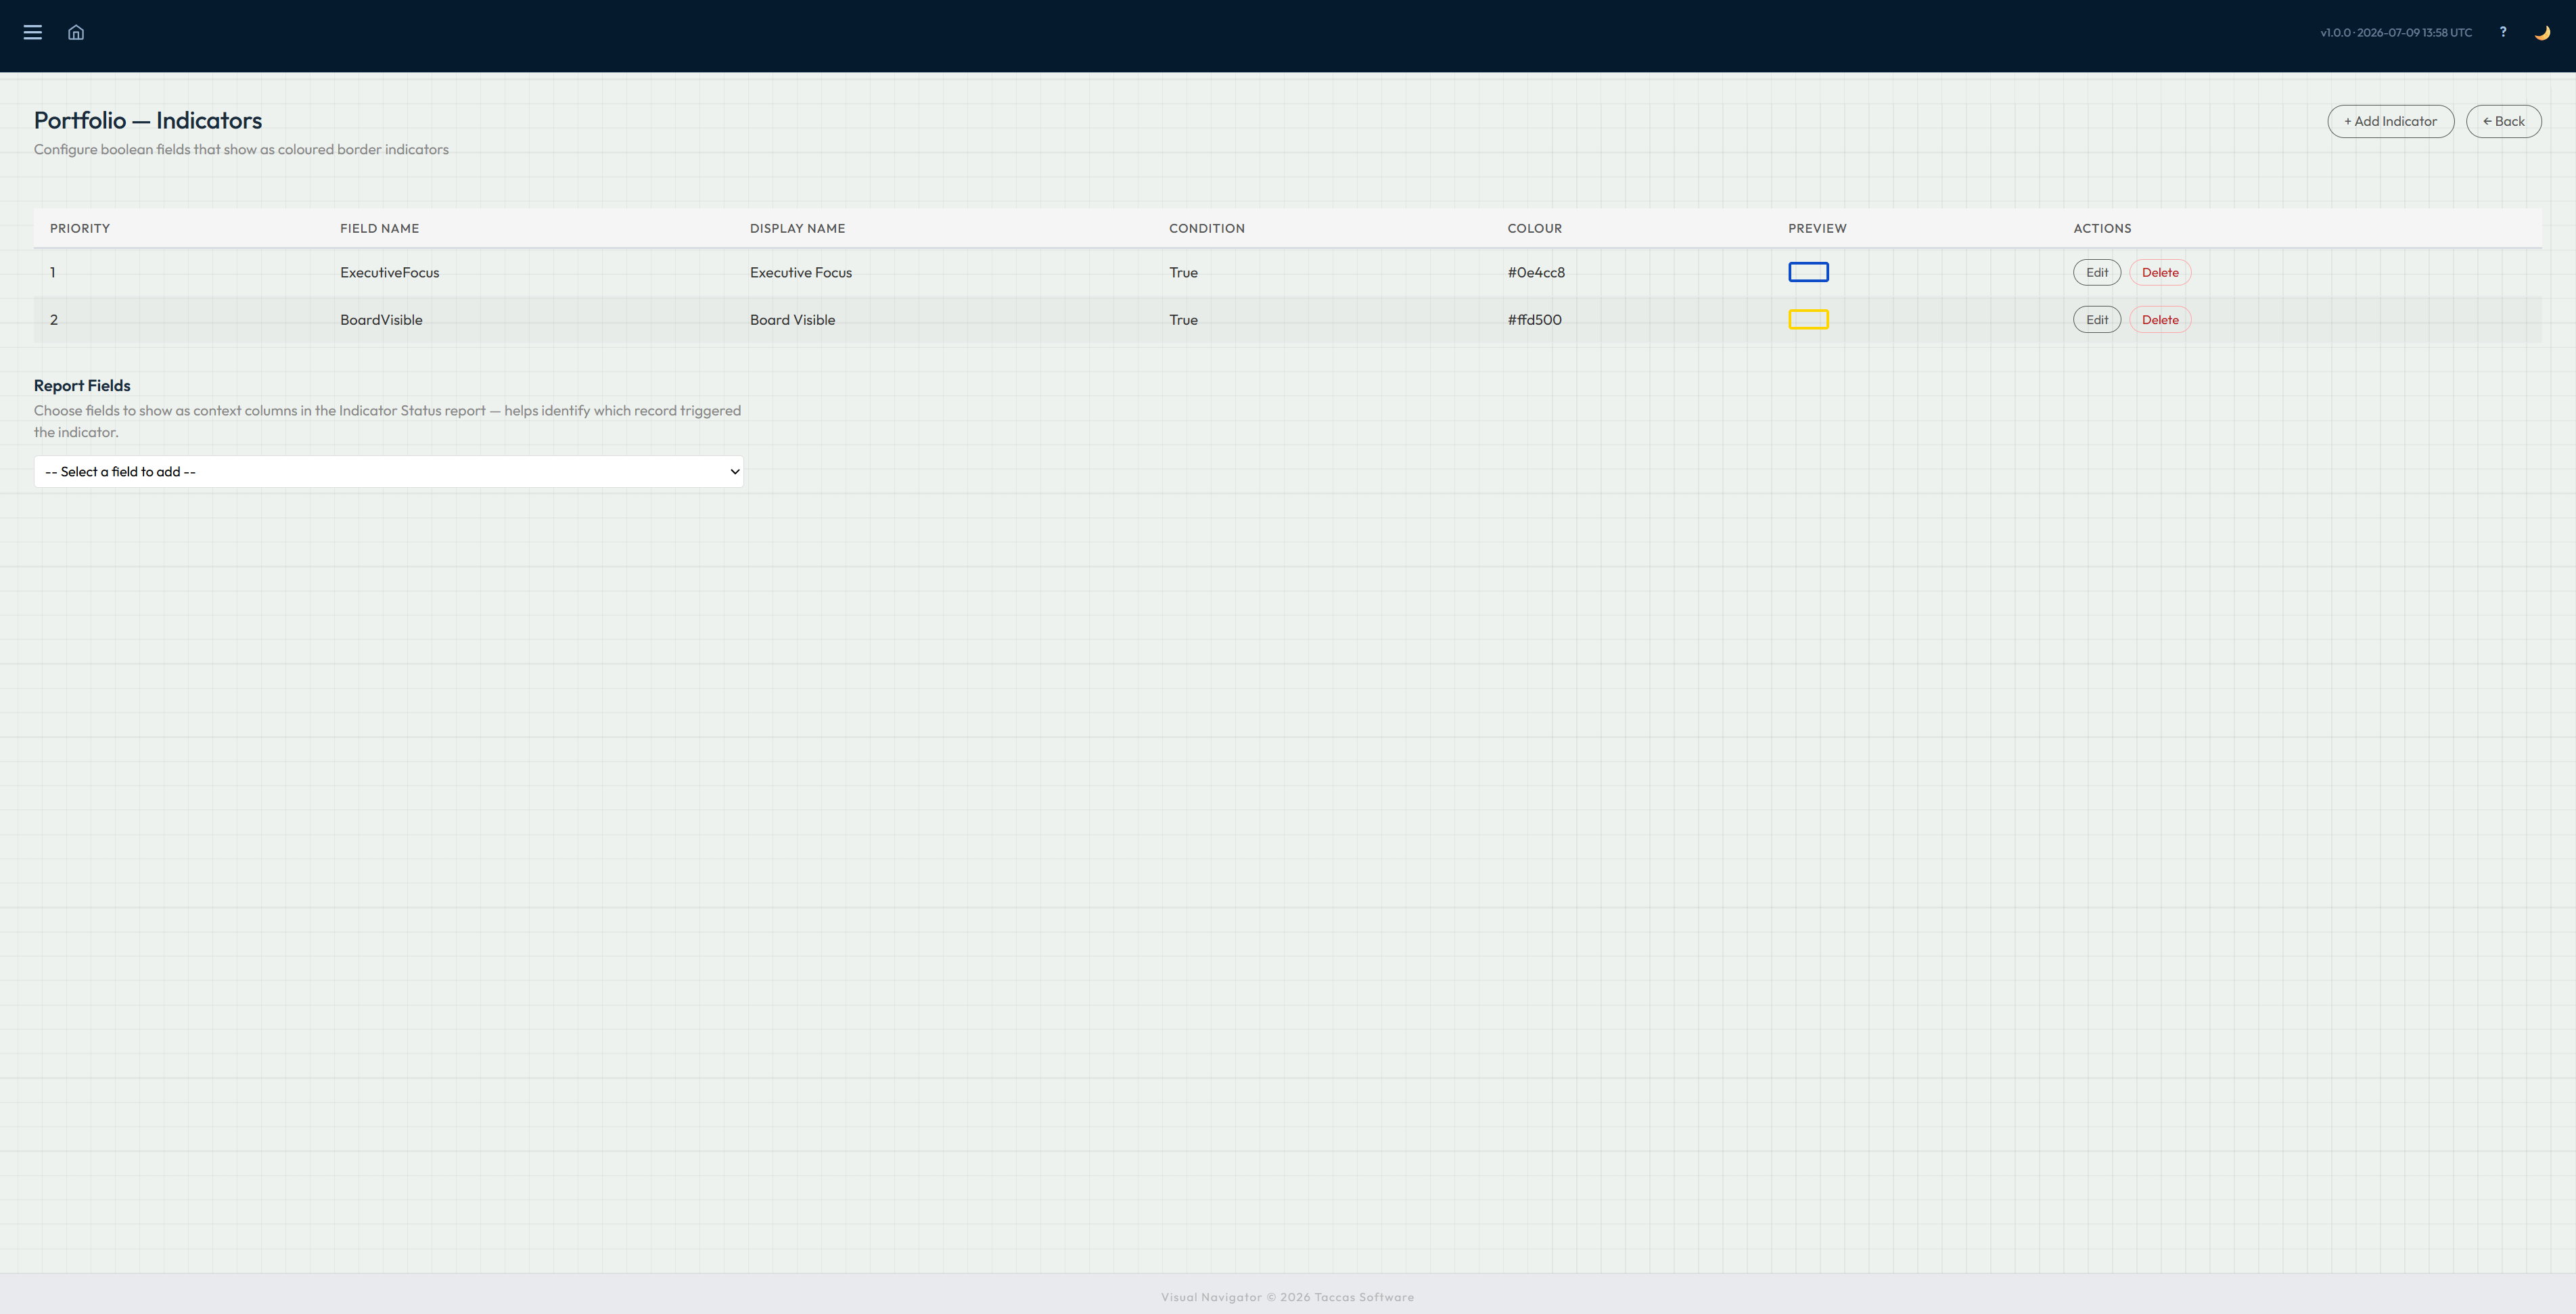The width and height of the screenshot is (2576, 1314).
Task: Click the 'Portfolio — Indicators' page title
Action: click(x=148, y=120)
